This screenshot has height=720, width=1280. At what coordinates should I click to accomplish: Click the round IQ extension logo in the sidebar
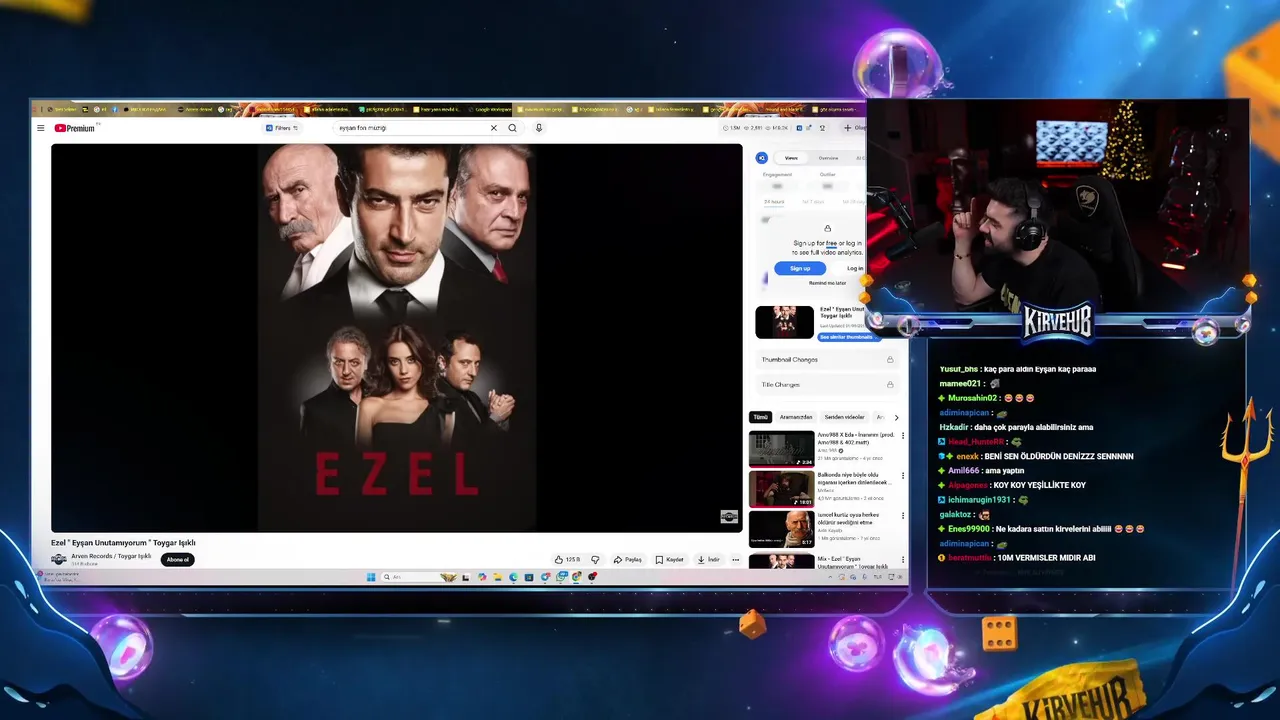pos(762,158)
